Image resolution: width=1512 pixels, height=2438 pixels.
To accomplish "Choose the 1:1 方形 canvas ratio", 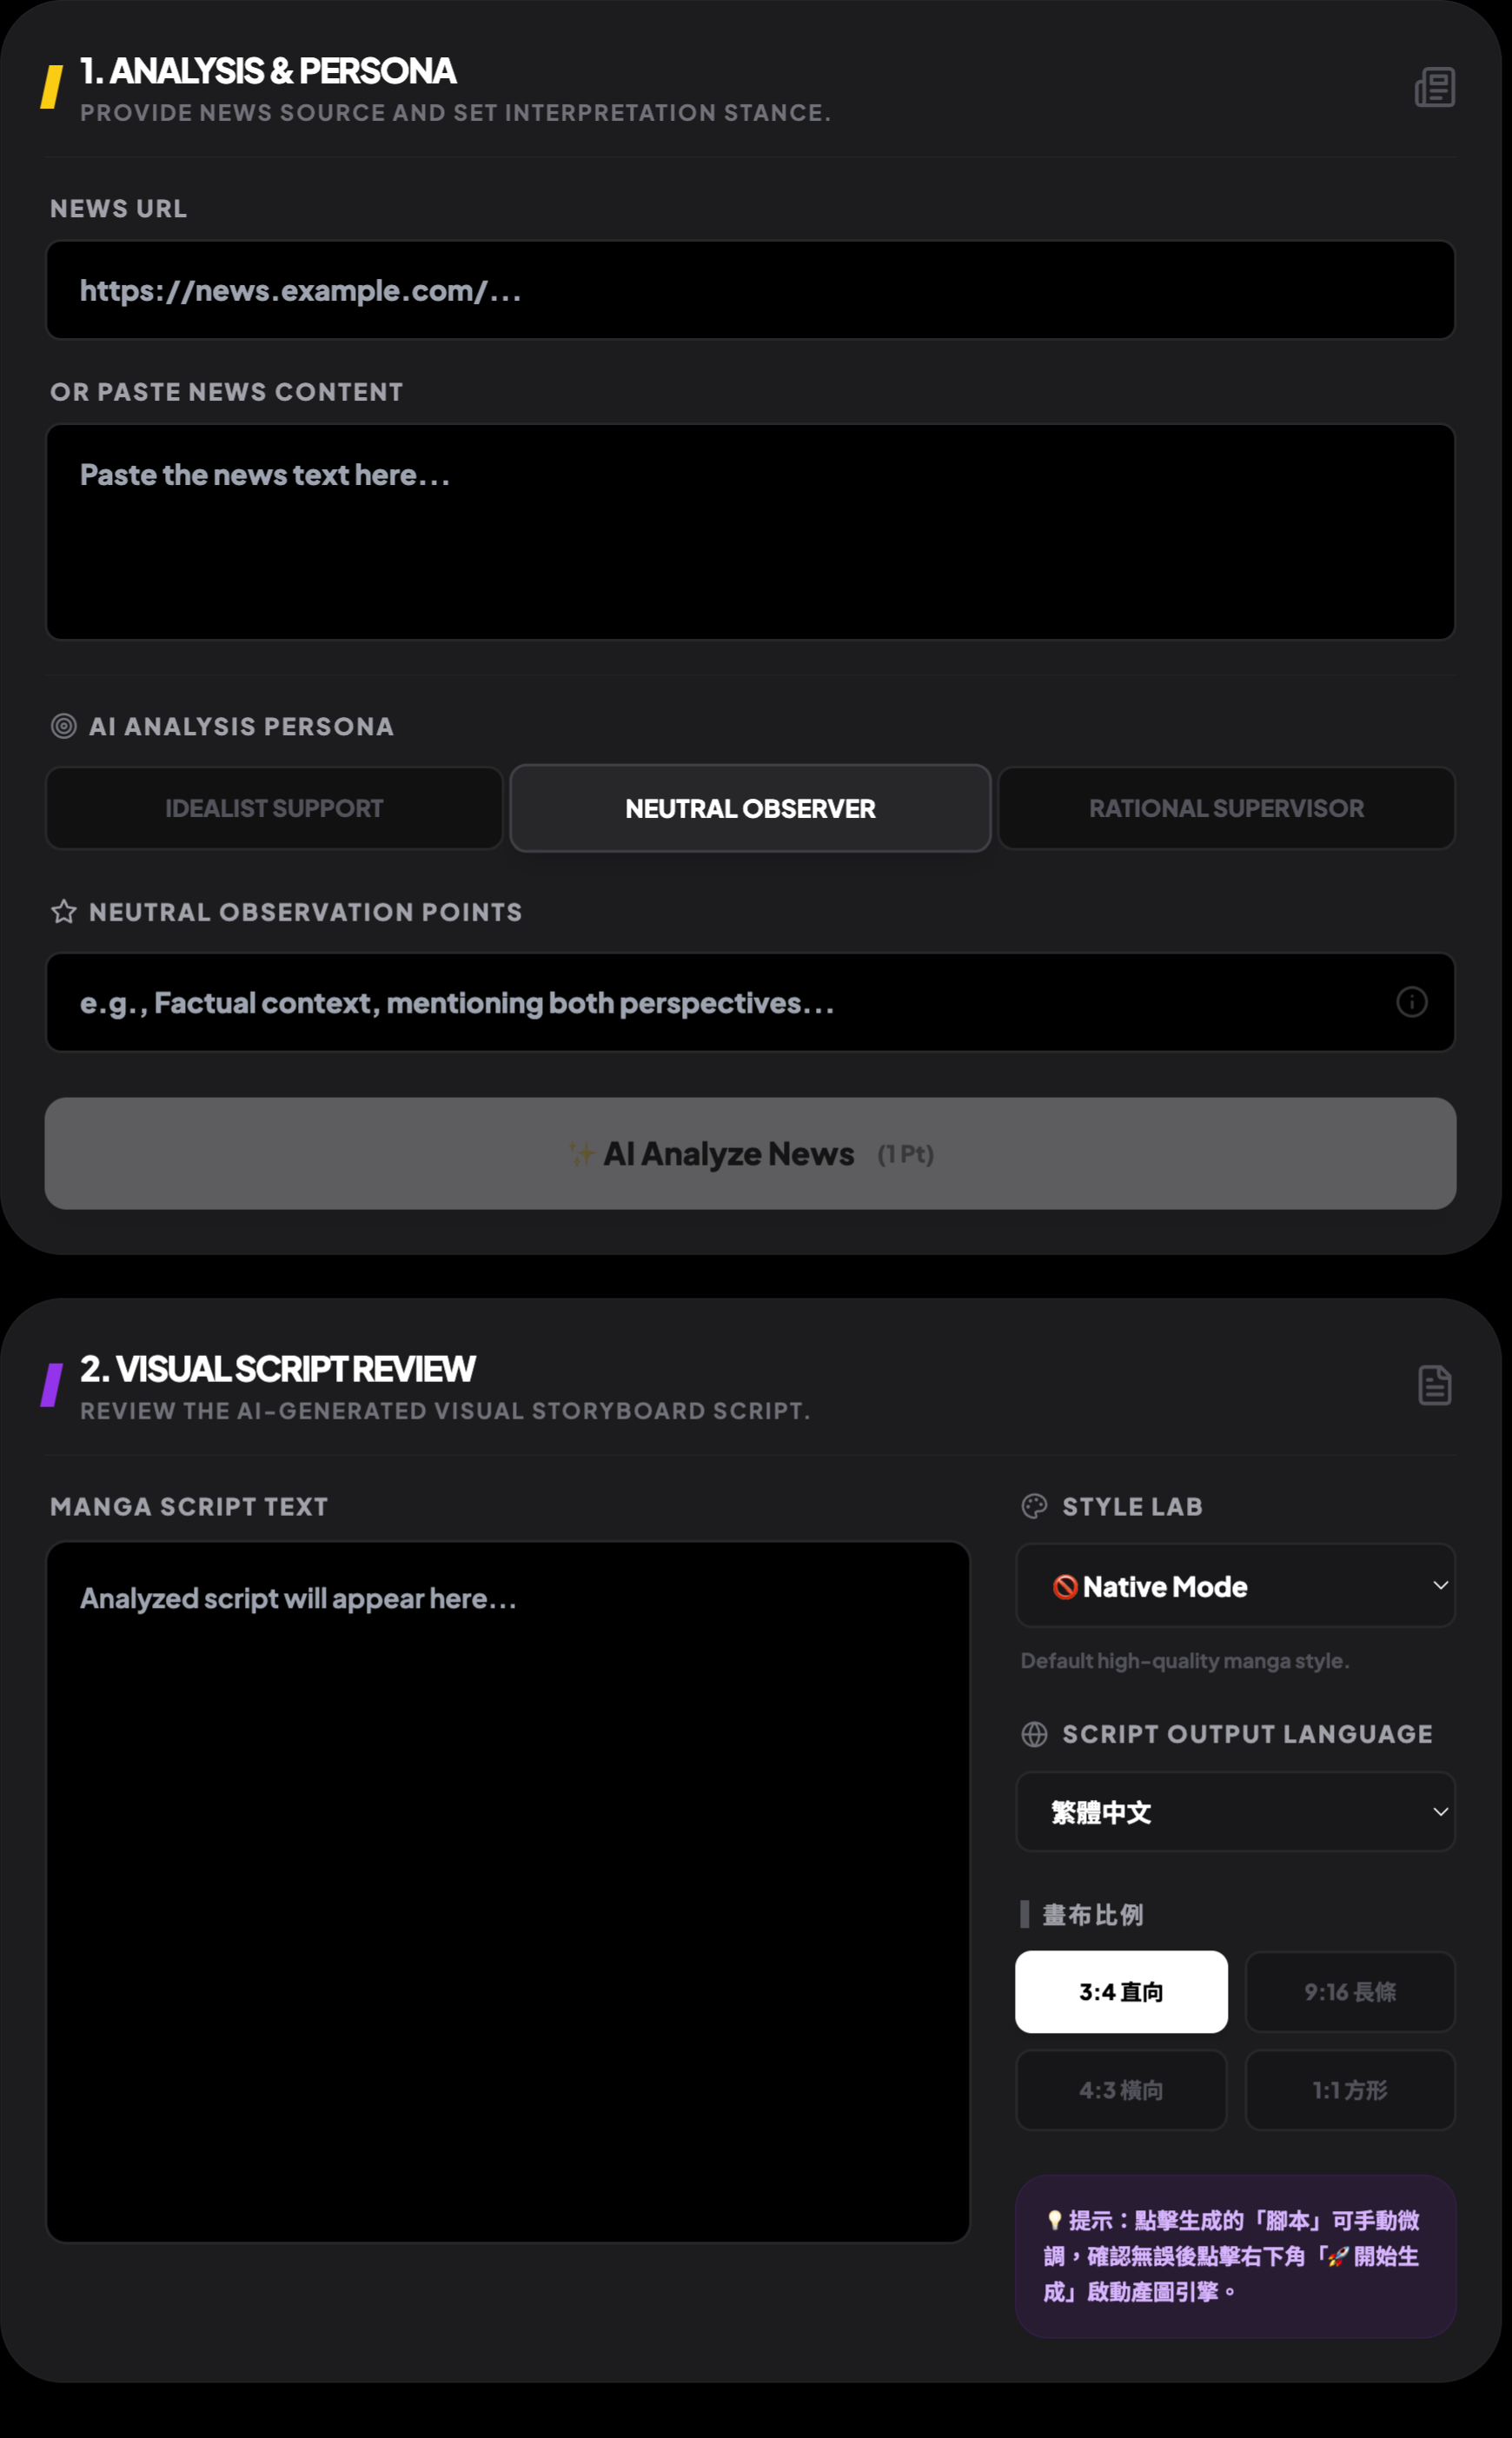I will [1349, 2090].
